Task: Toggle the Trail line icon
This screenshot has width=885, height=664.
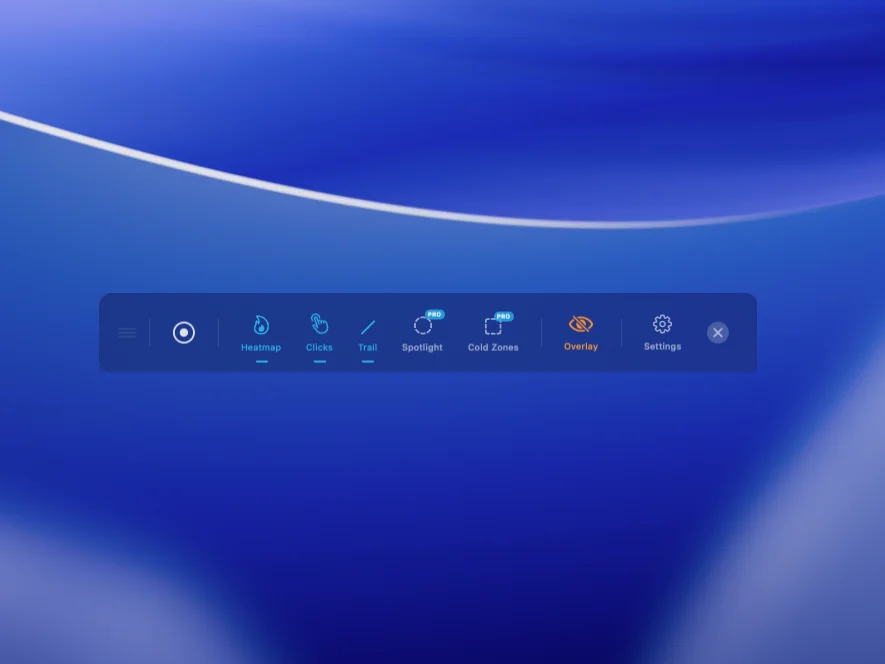Action: (367, 327)
